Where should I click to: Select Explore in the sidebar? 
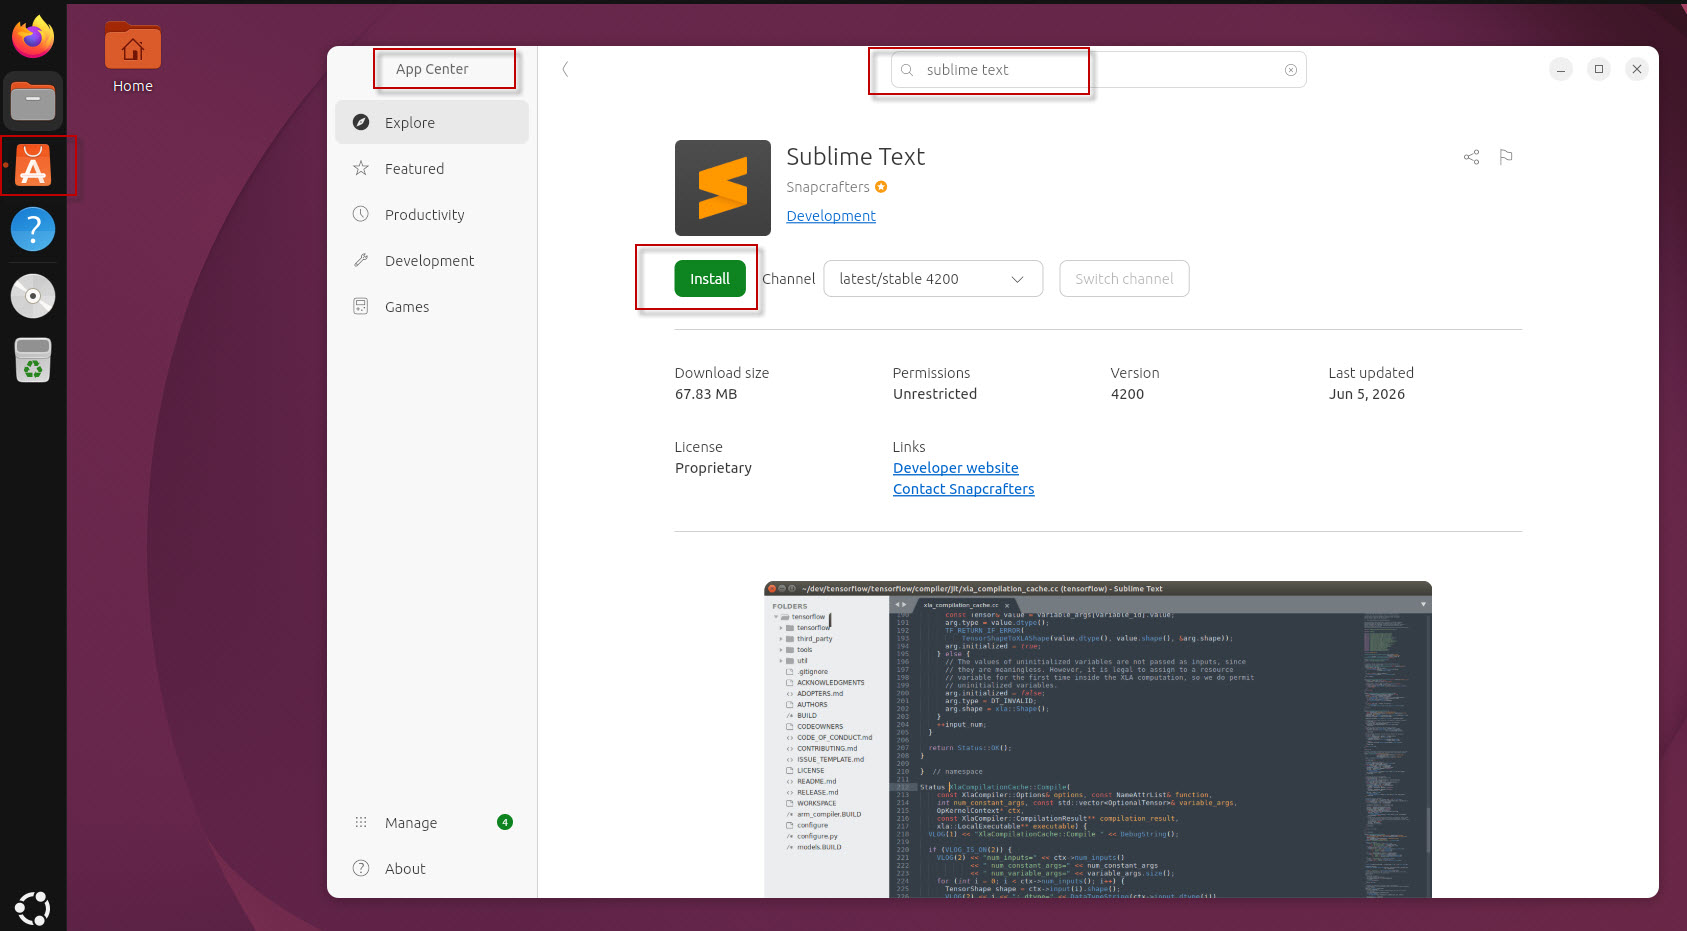tap(432, 122)
